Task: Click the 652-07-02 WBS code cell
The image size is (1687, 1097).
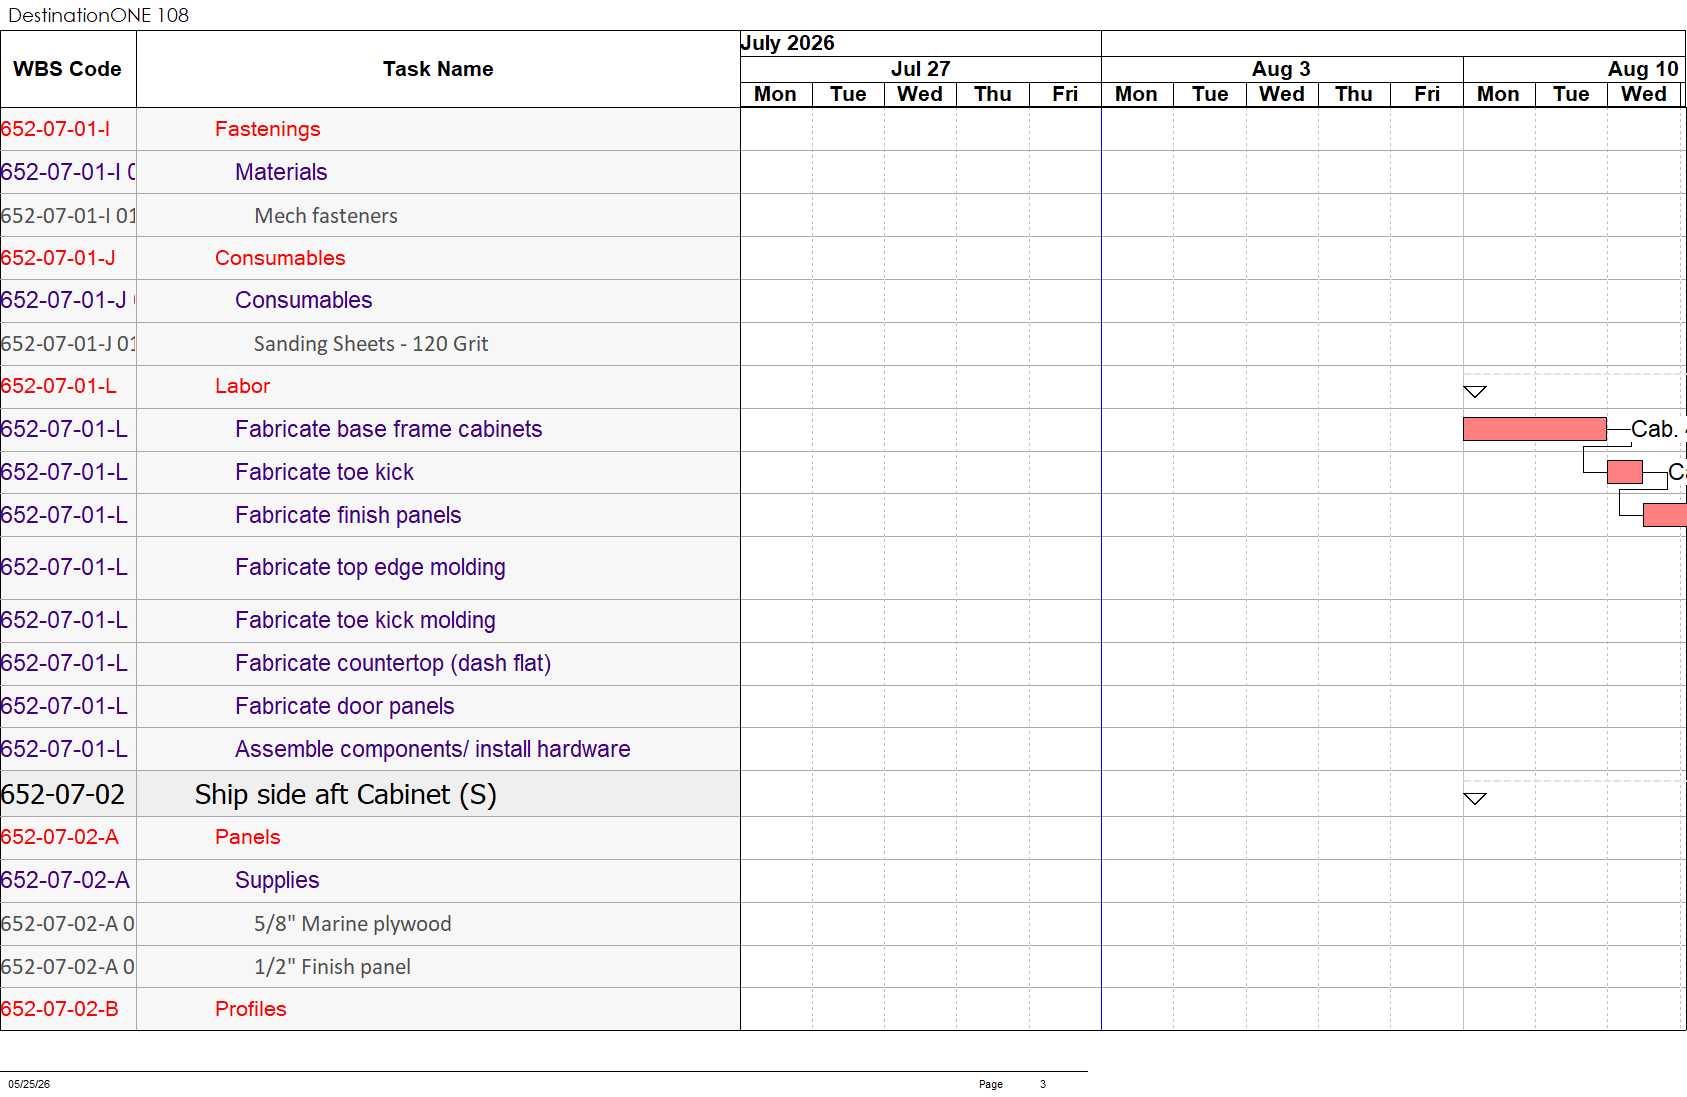Action: click(x=68, y=794)
